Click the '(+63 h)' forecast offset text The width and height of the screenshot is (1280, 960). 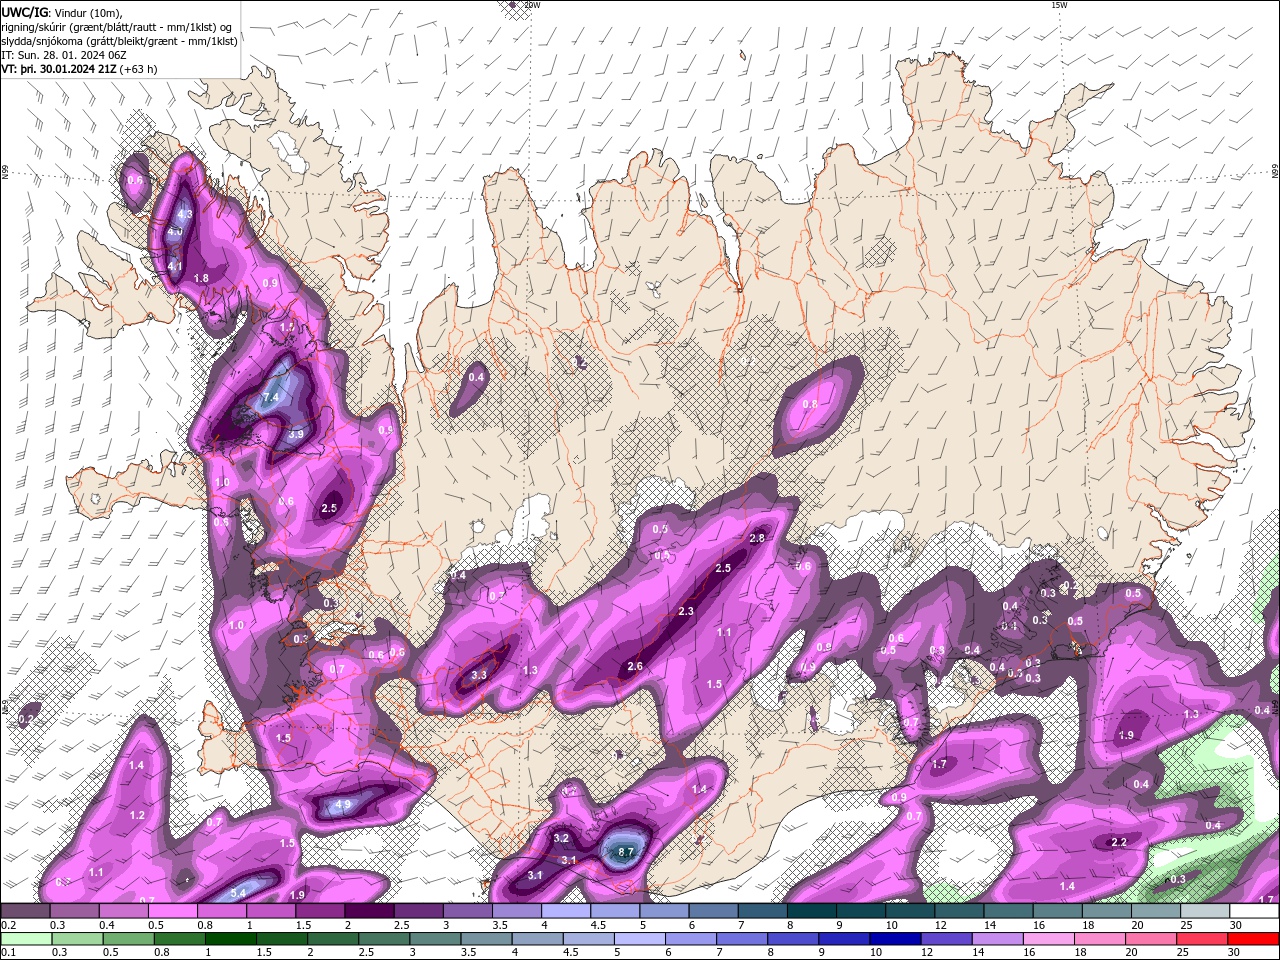tap(138, 69)
